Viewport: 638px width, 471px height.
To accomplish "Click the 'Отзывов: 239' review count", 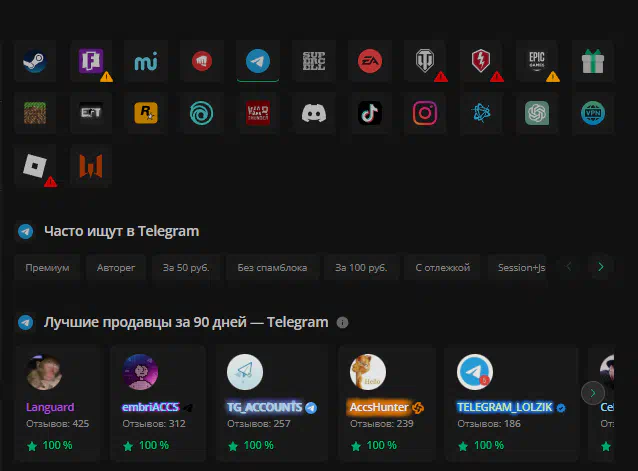I will (x=382, y=424).
